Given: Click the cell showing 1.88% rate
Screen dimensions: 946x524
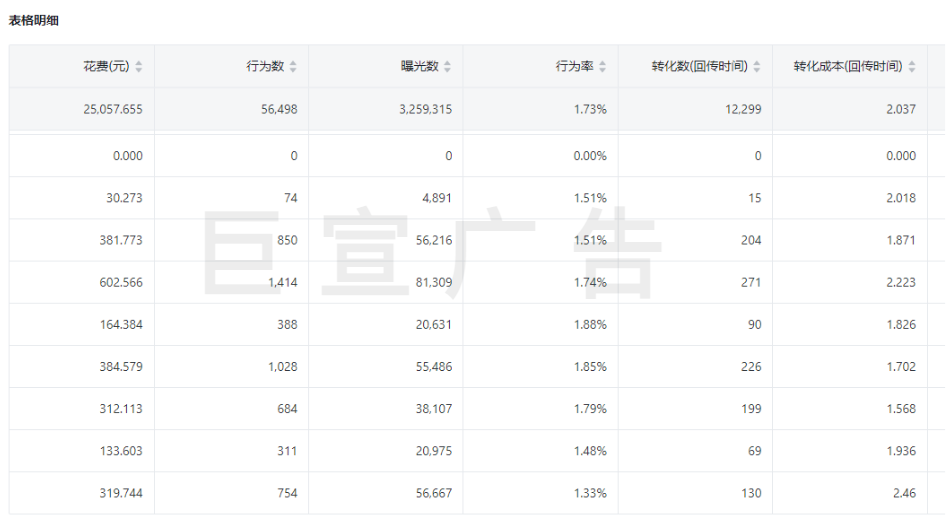Looking at the screenshot, I should (590, 325).
